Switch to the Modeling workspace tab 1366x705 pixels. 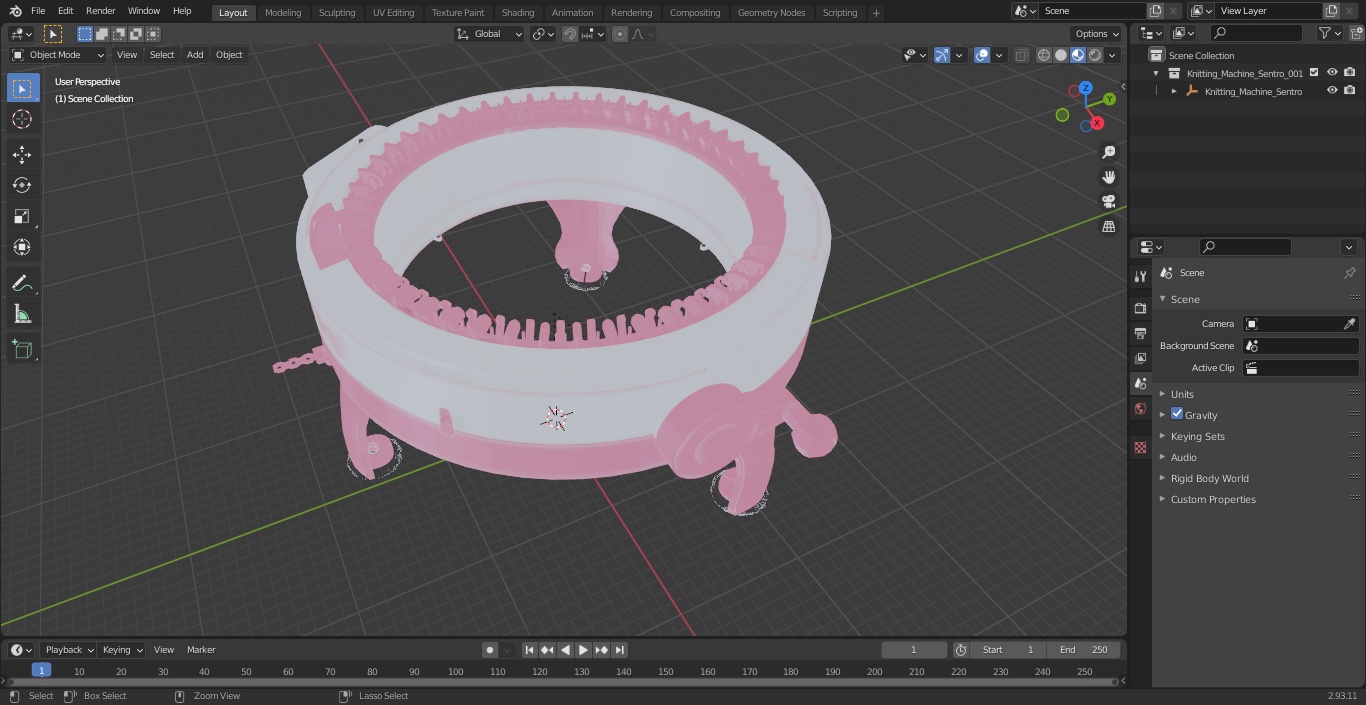[x=283, y=13]
